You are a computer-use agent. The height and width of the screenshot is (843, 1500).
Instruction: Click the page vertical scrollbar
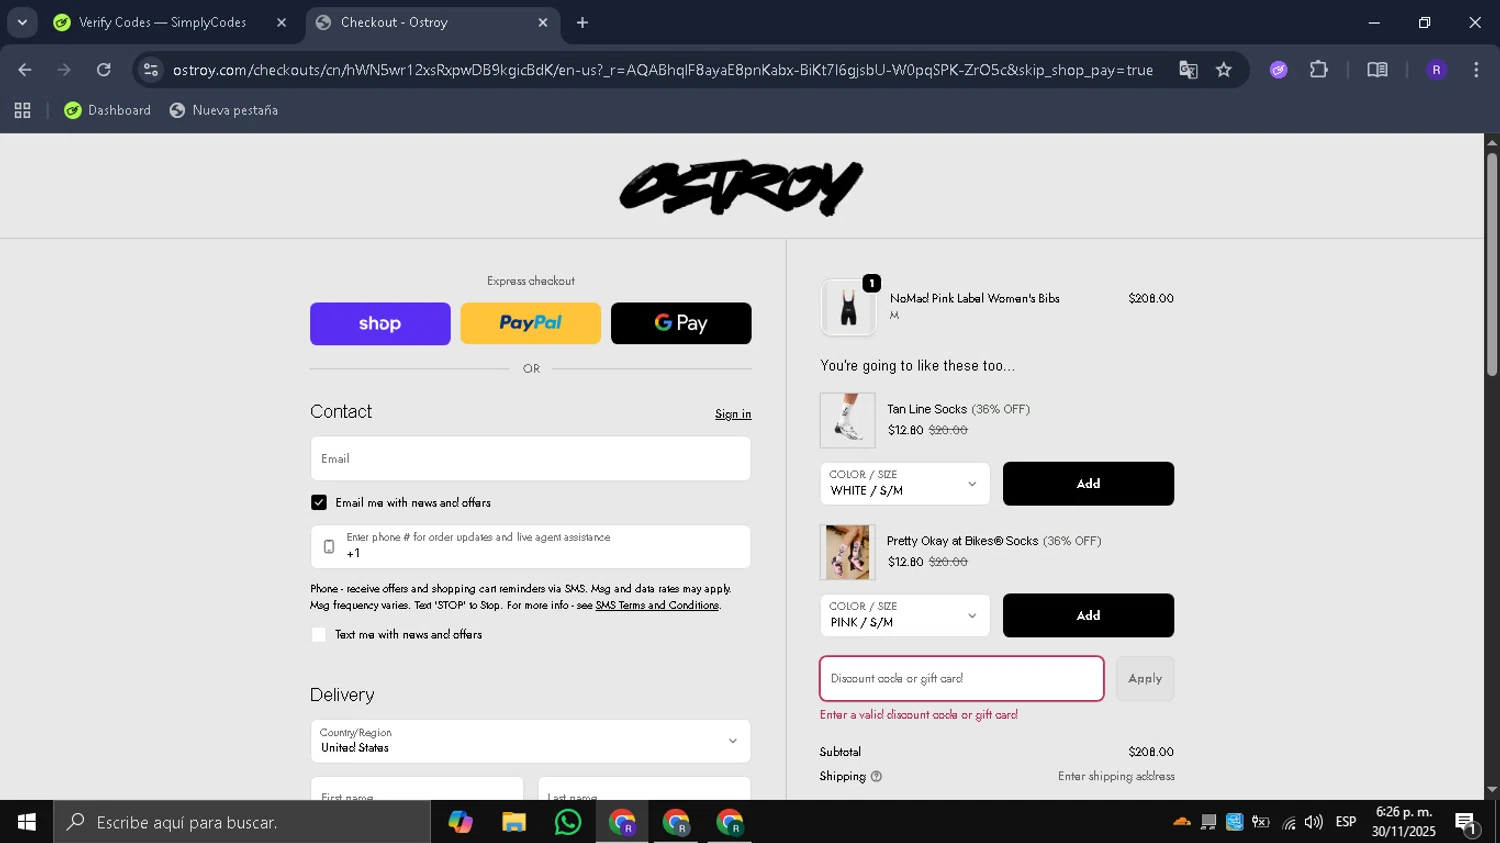click(x=1491, y=265)
